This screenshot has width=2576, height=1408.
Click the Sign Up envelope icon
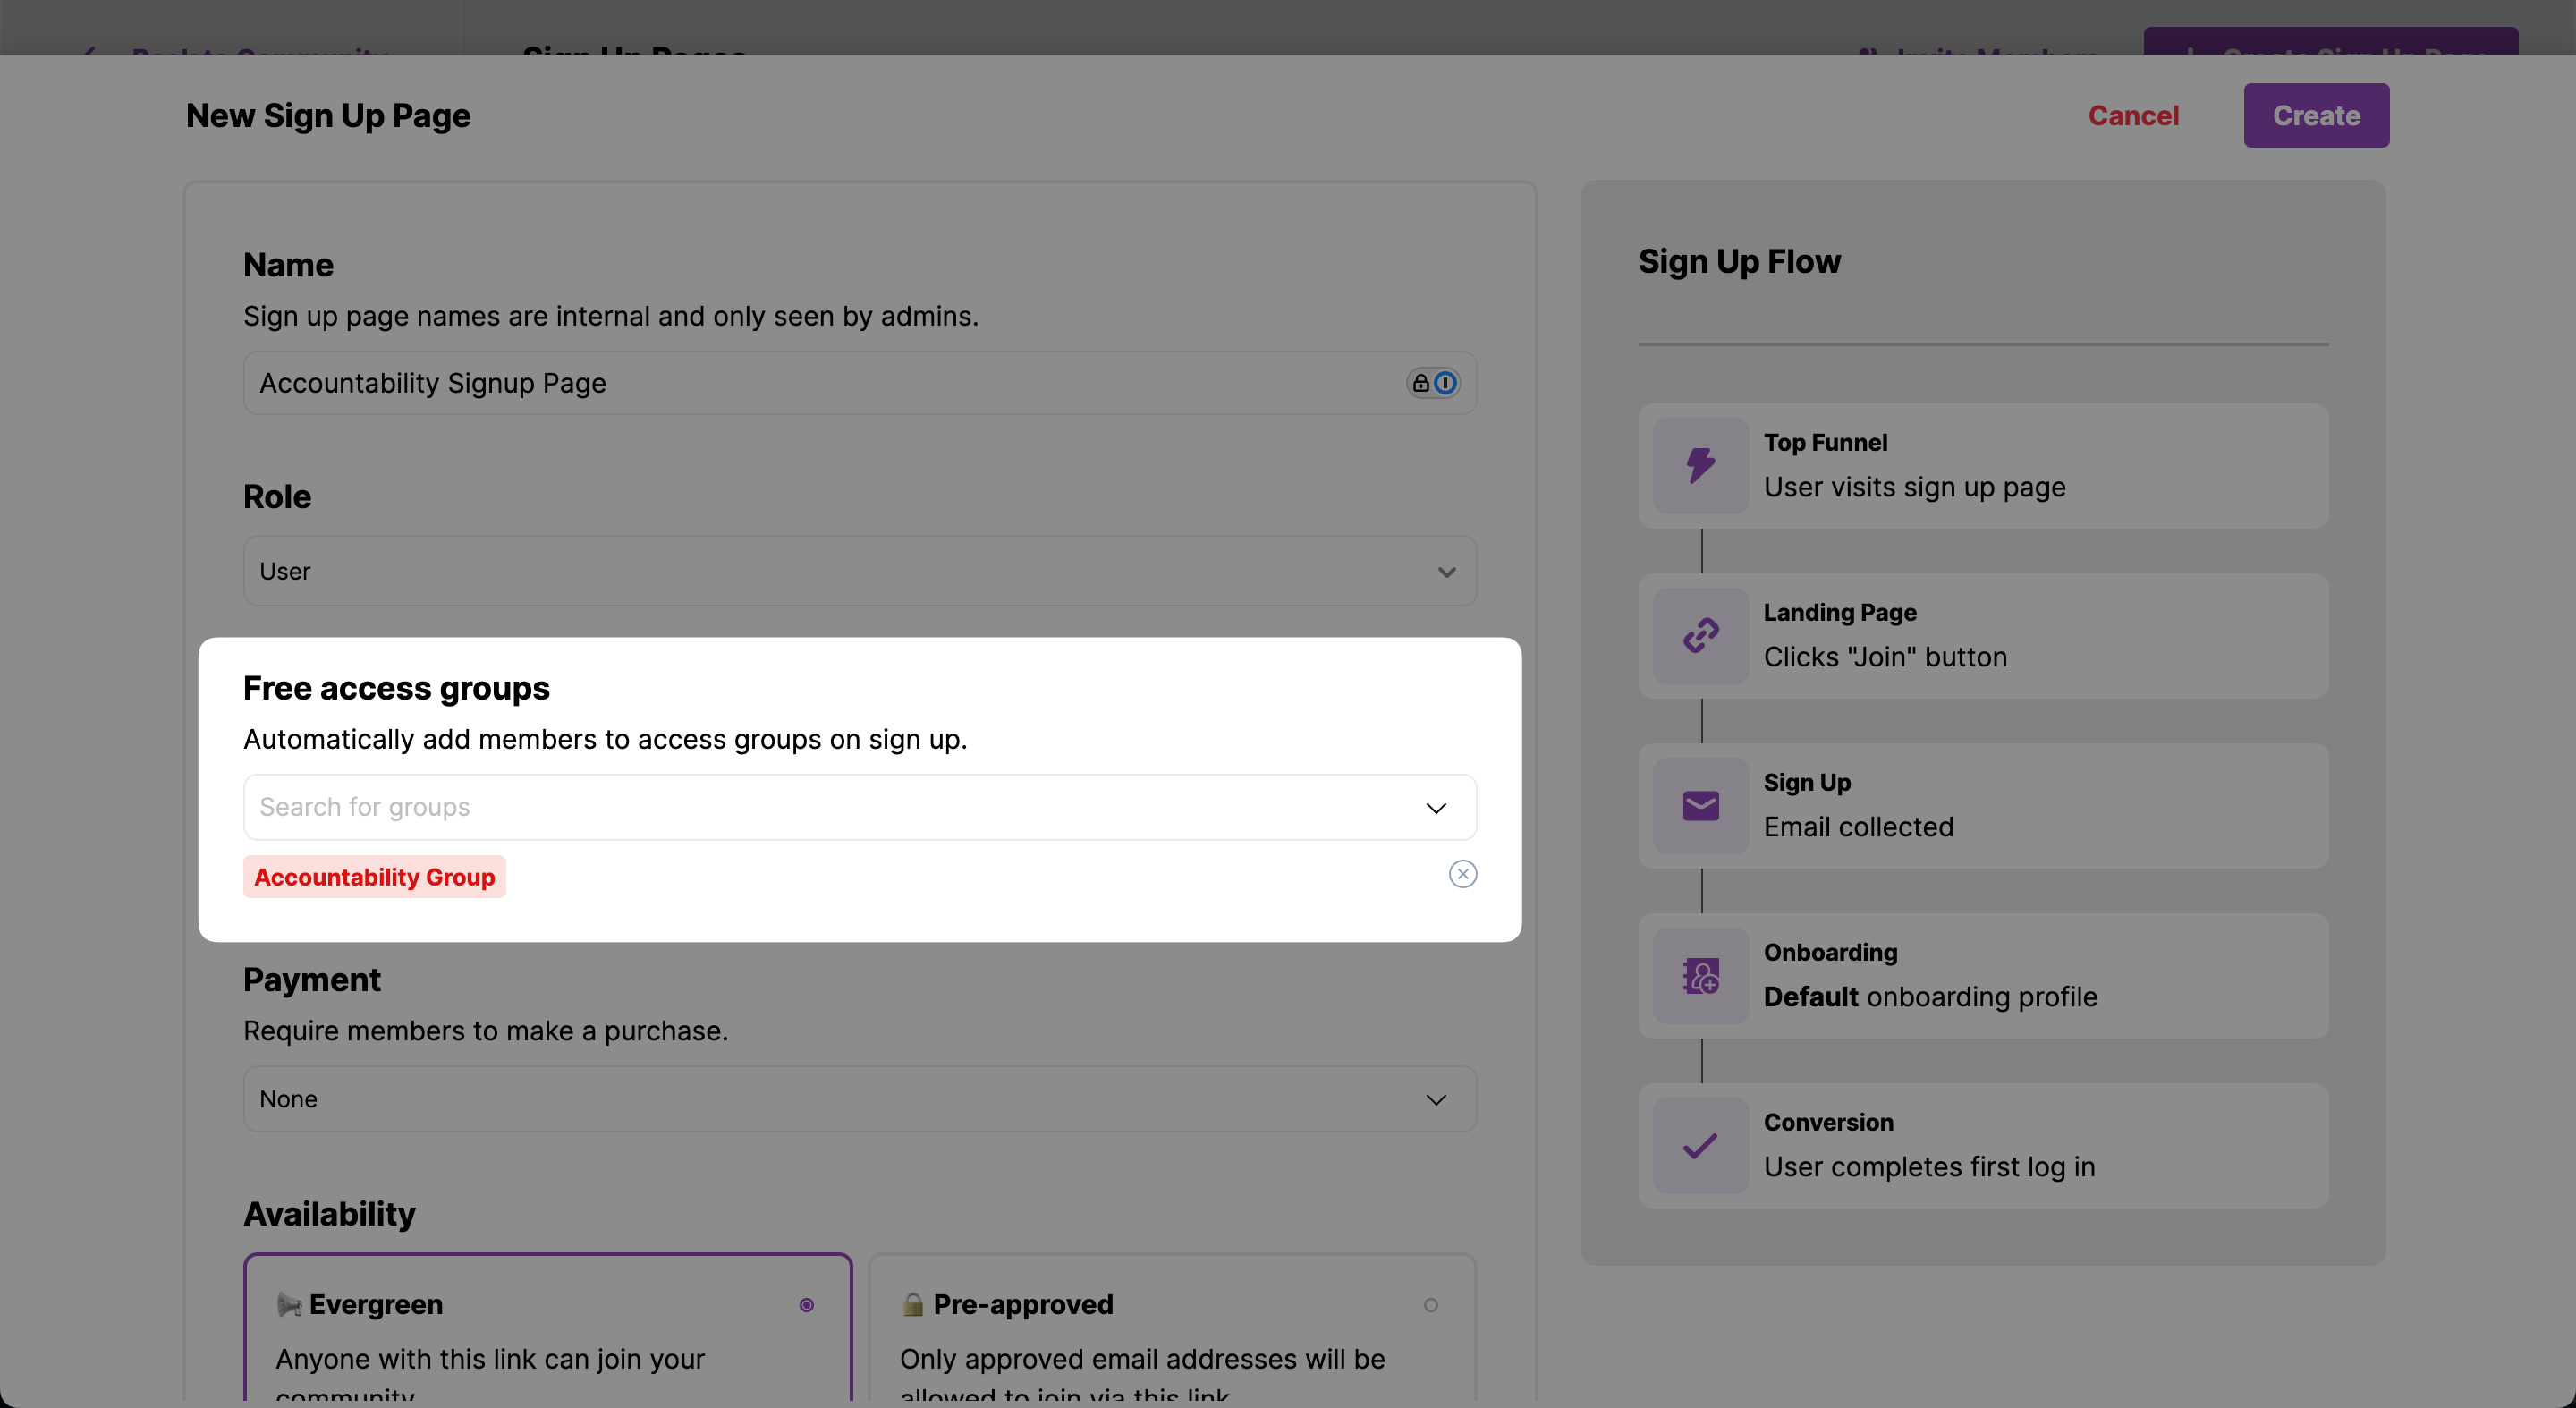[1700, 806]
